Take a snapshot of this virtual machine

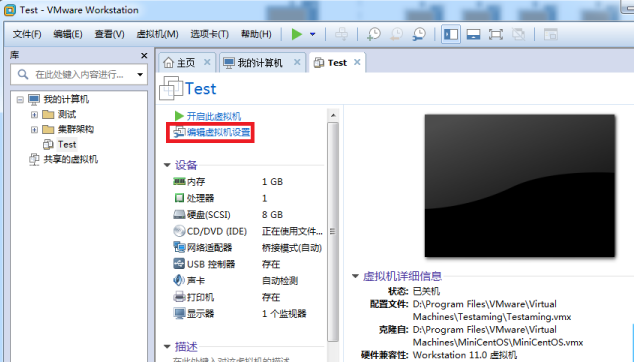pyautogui.click(x=374, y=34)
